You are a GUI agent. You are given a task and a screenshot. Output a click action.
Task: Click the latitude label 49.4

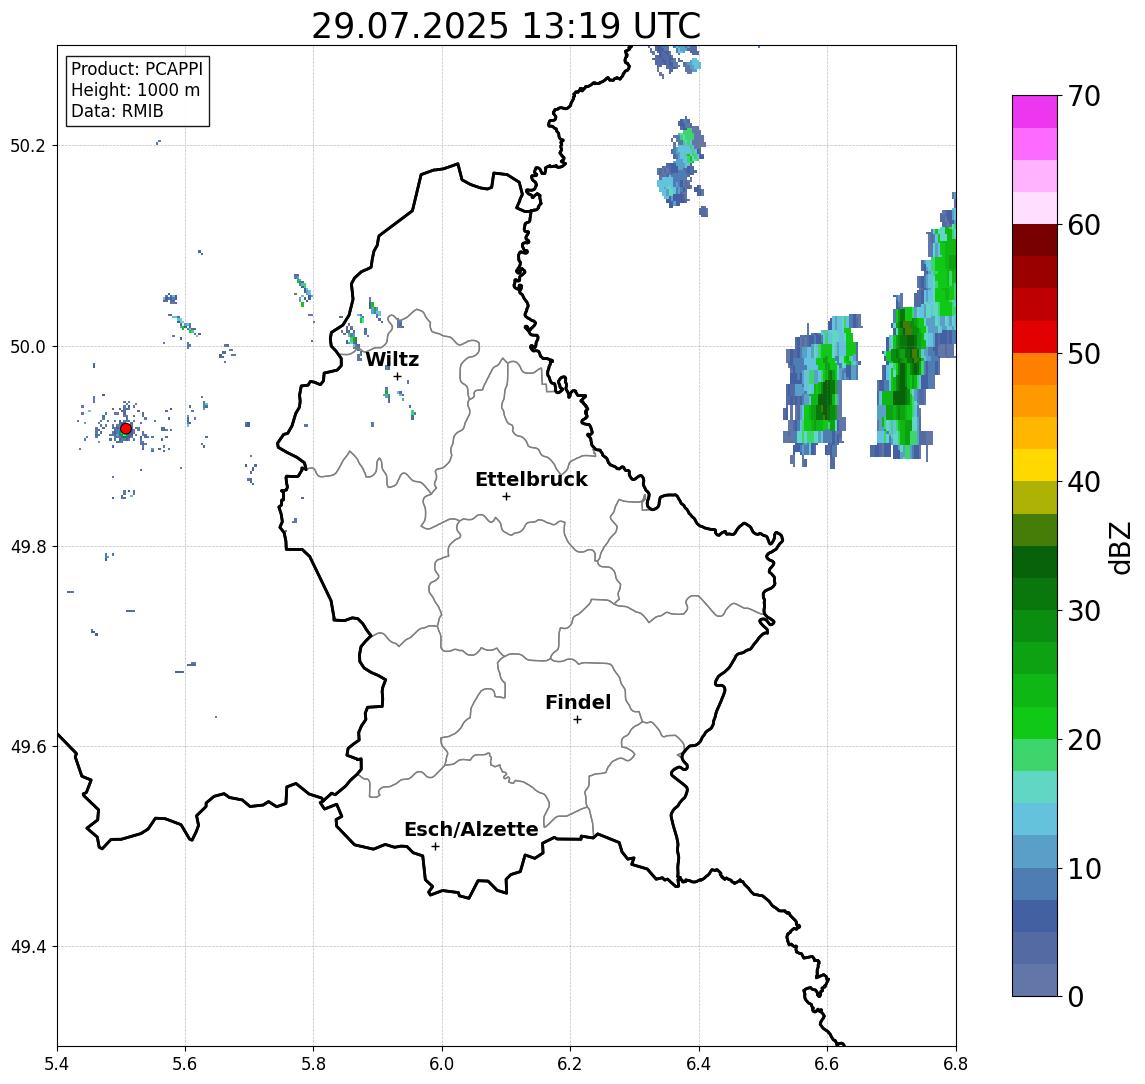coord(28,947)
